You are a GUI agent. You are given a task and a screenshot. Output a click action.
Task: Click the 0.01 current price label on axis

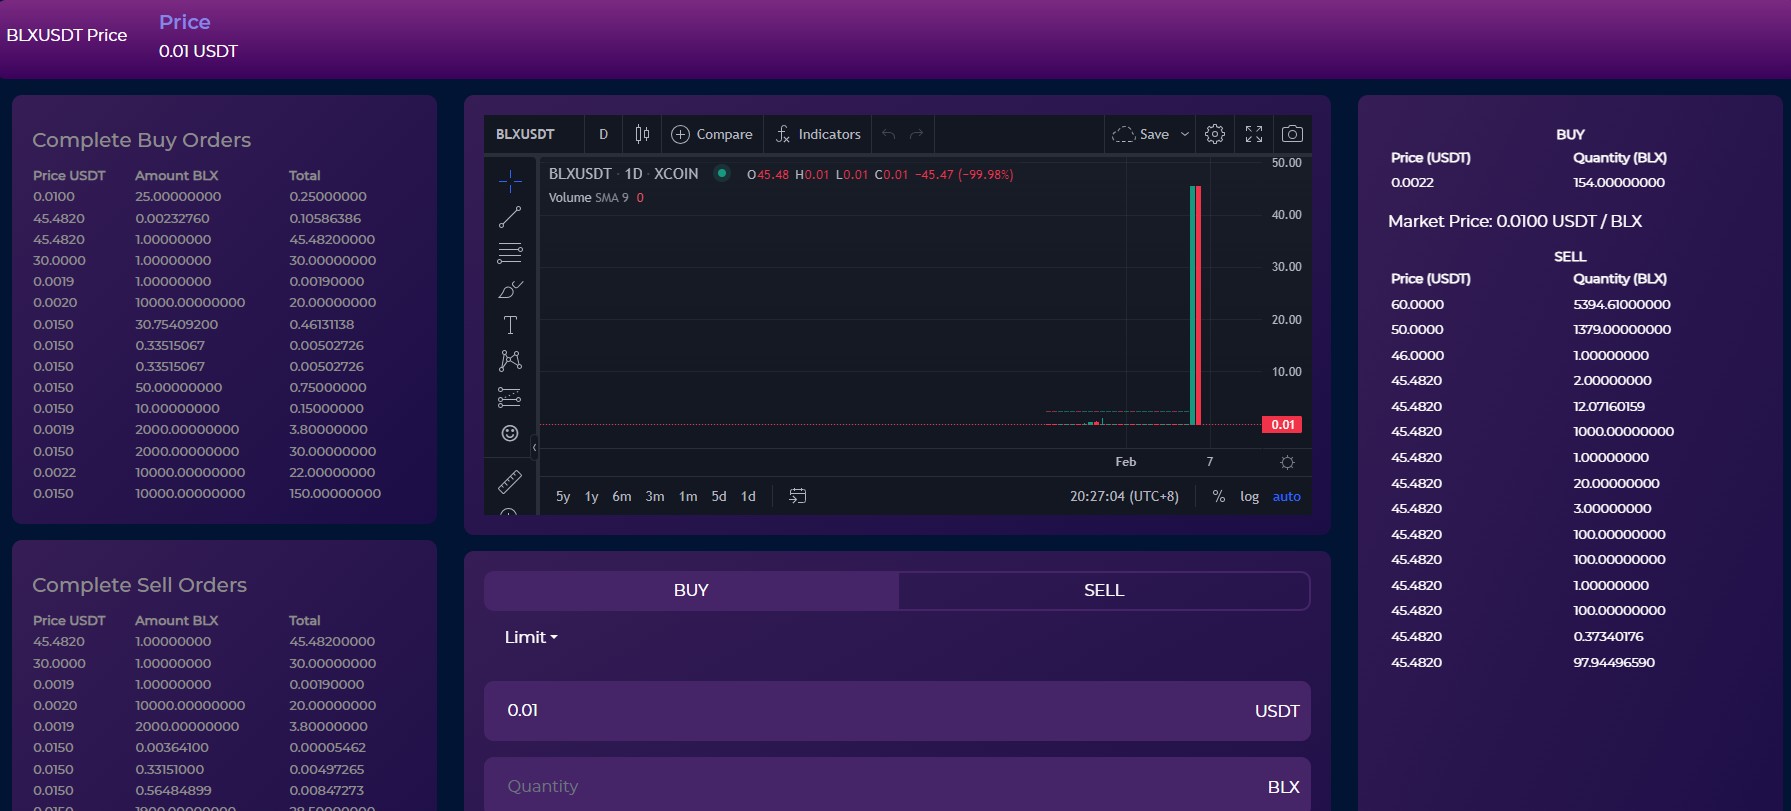pyautogui.click(x=1282, y=425)
